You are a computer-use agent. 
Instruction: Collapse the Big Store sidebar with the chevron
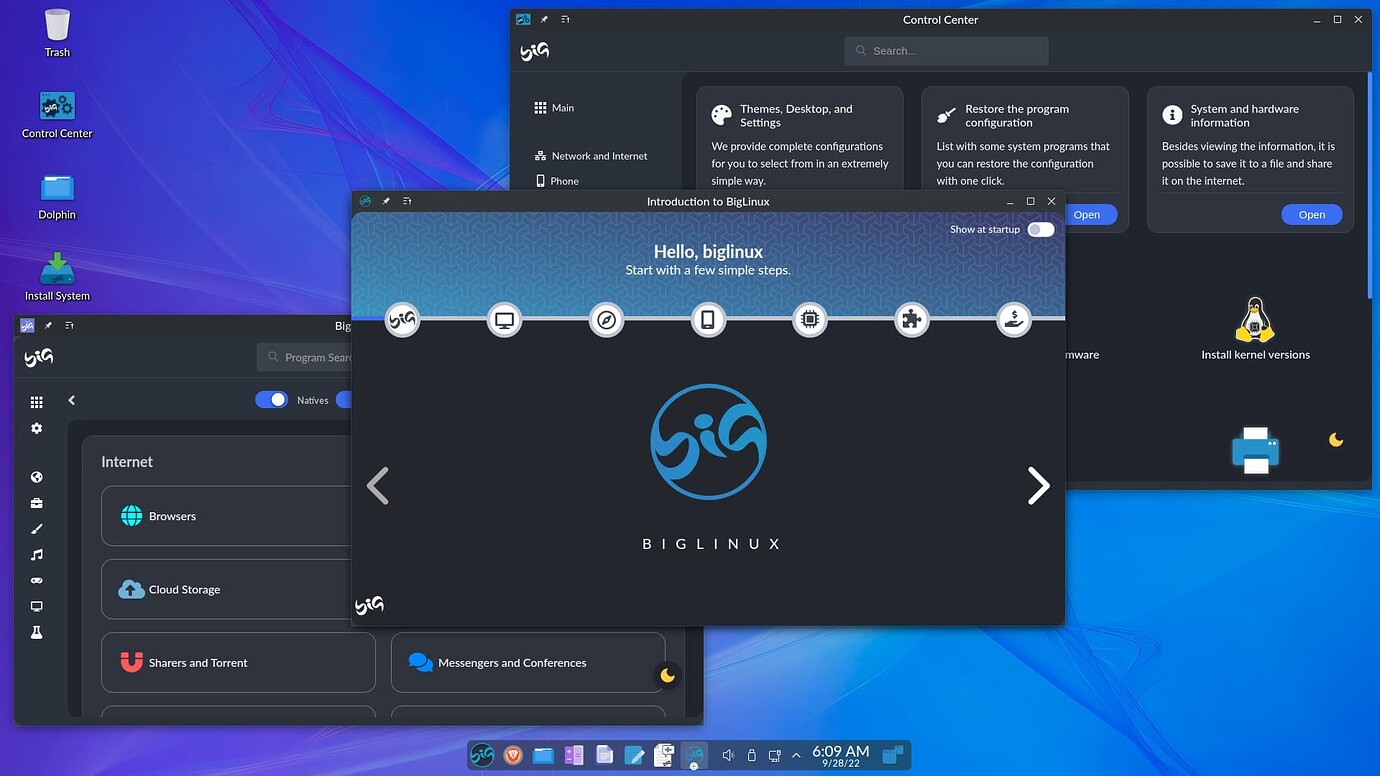coord(71,399)
